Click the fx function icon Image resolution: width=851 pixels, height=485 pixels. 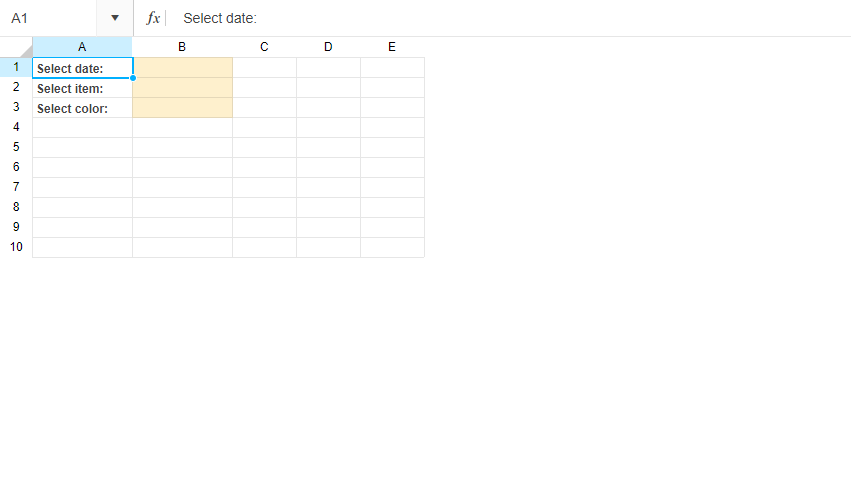click(x=153, y=18)
